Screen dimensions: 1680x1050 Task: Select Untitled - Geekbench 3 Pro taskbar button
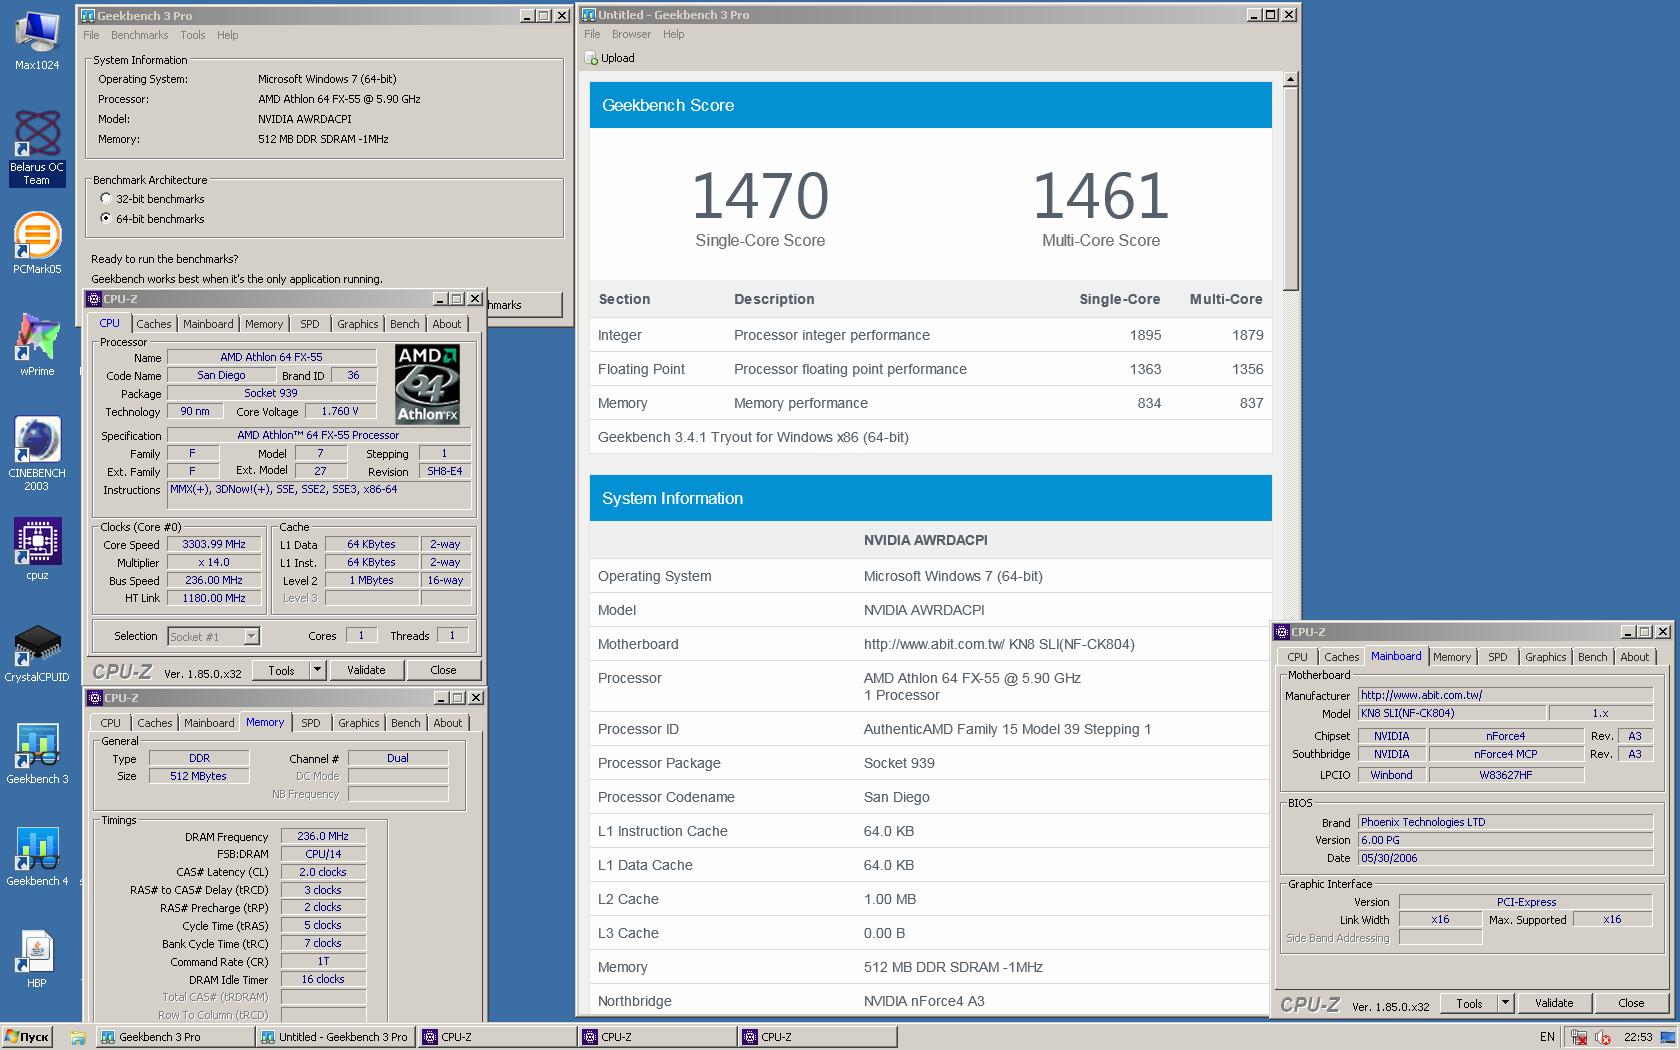tap(335, 1037)
